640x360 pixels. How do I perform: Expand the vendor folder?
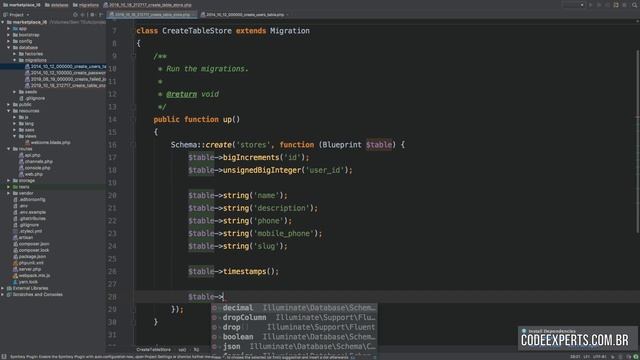(x=9, y=193)
